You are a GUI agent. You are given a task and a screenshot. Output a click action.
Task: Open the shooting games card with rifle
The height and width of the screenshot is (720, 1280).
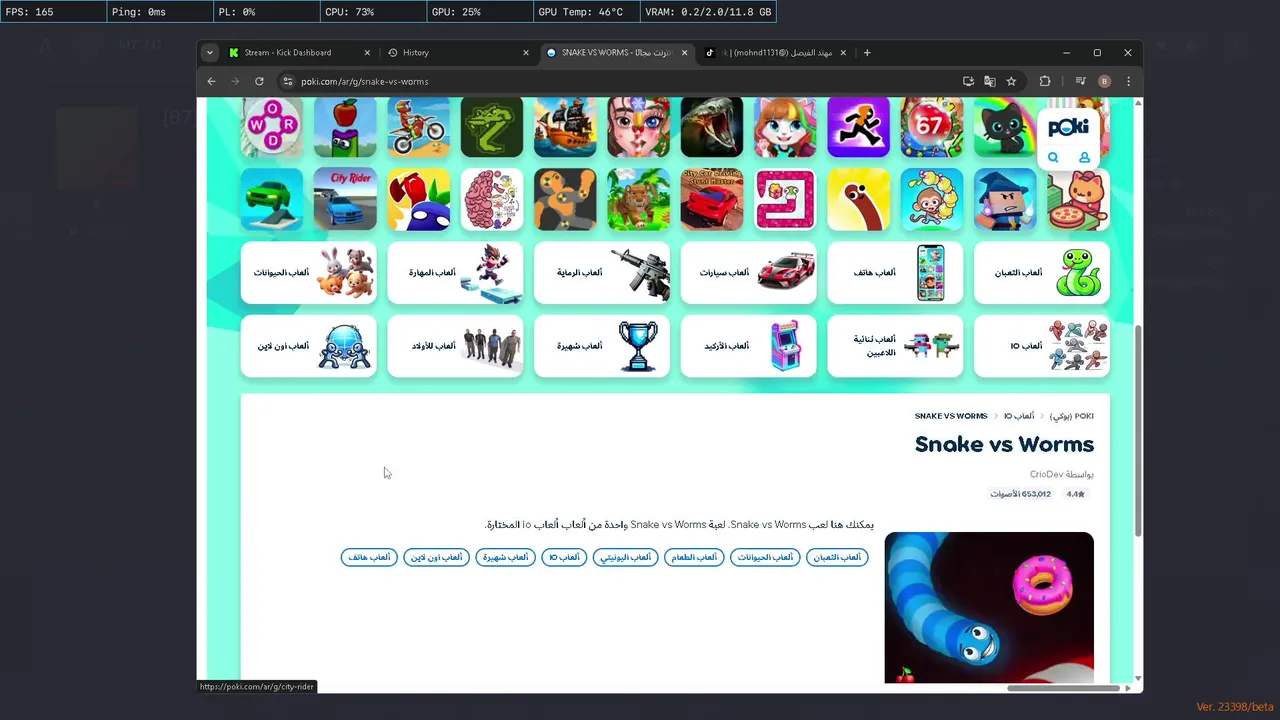pyautogui.click(x=602, y=272)
